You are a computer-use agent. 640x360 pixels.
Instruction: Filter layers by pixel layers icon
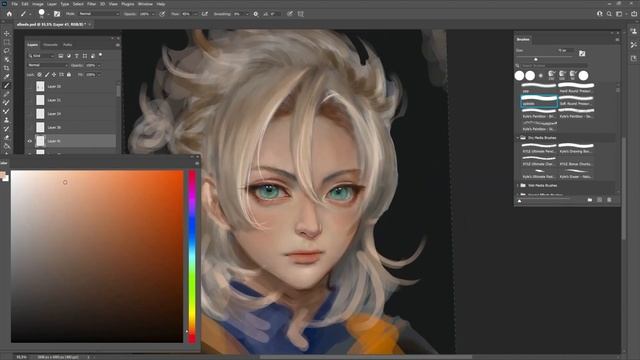(x=60, y=56)
